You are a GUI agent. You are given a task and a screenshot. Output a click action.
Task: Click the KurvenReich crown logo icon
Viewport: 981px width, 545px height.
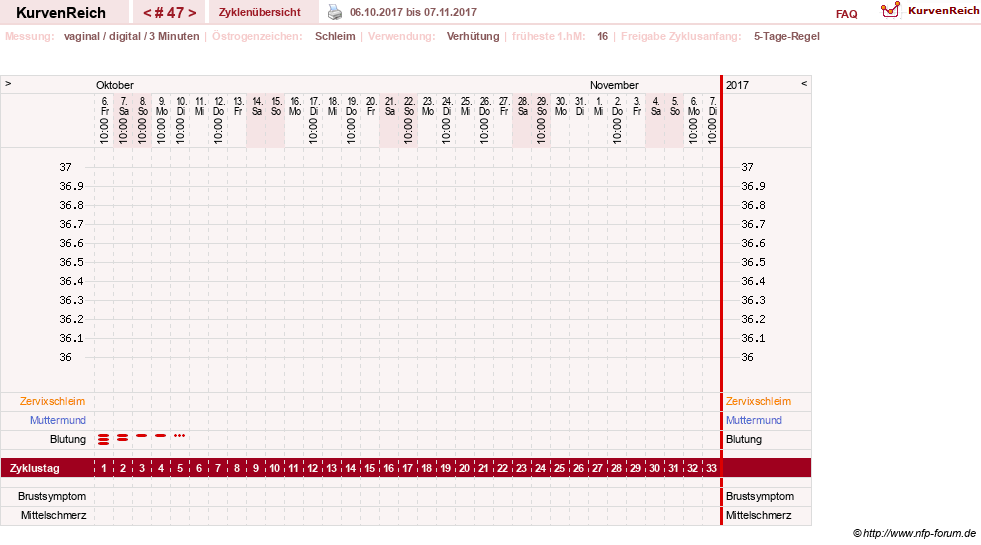890,10
